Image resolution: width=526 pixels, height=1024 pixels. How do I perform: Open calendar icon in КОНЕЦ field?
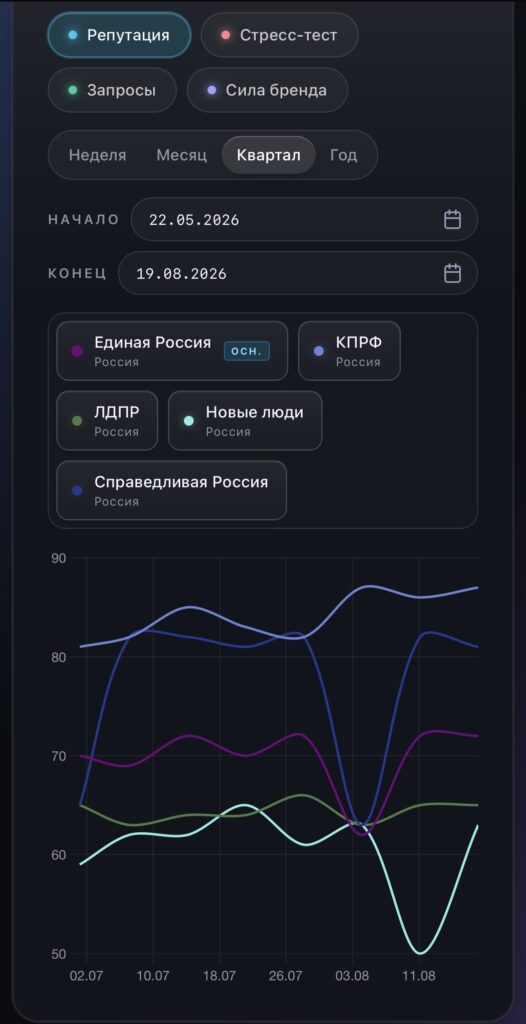453,273
